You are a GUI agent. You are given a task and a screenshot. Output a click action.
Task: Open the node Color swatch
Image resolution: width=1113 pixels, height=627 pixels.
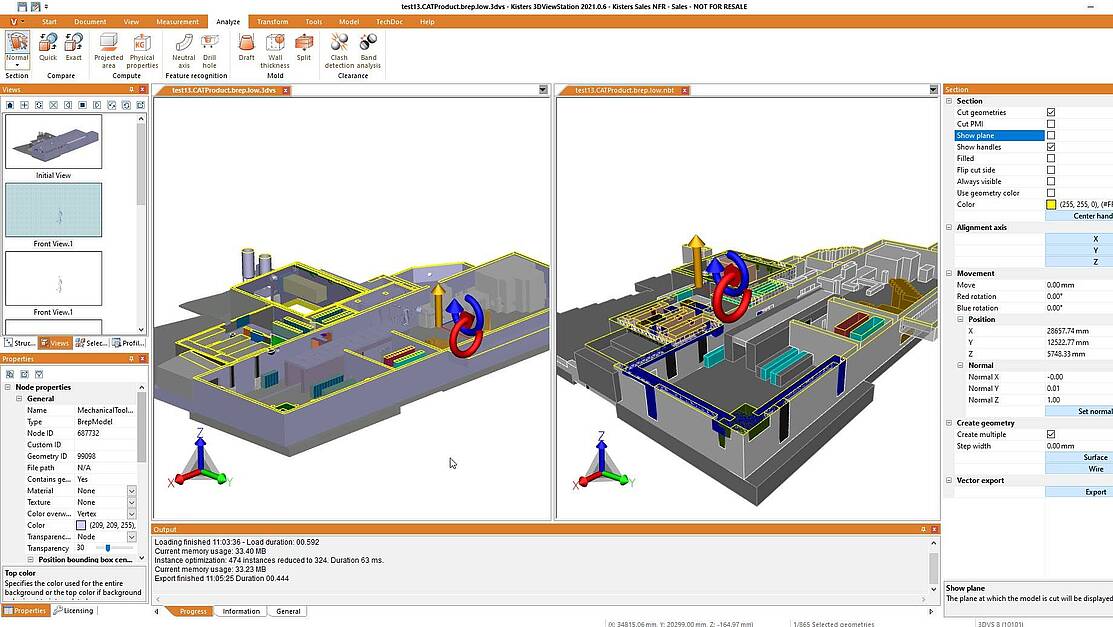81,525
